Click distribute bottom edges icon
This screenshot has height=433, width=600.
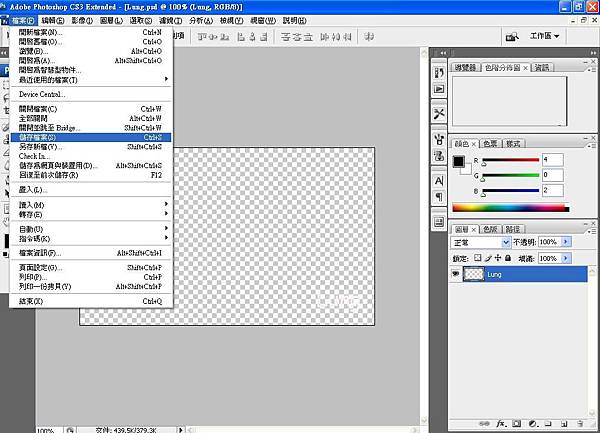308,37
